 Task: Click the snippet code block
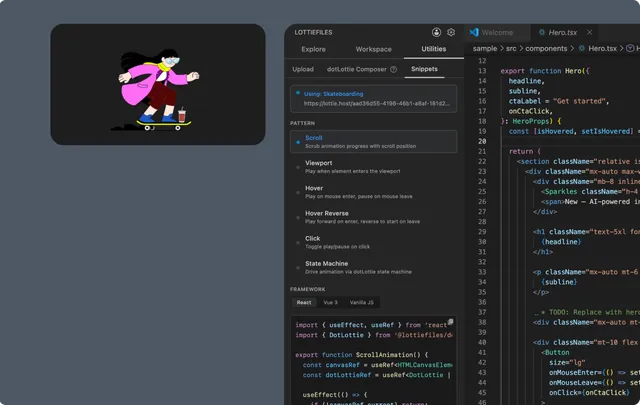[x=373, y=360]
